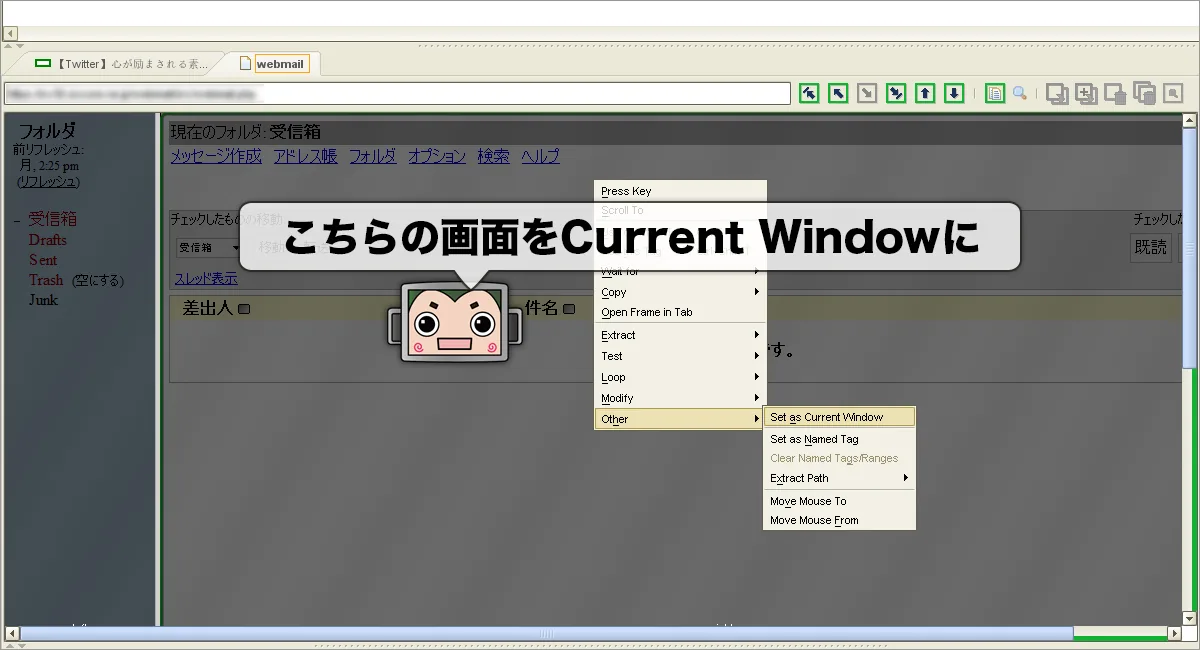Image resolution: width=1200 pixels, height=650 pixels.
Task: Open アドレス帳 link
Action: pos(305,156)
